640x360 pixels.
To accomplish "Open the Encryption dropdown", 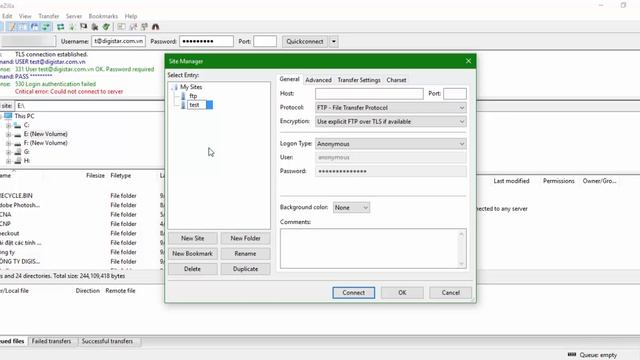I will 391,122.
